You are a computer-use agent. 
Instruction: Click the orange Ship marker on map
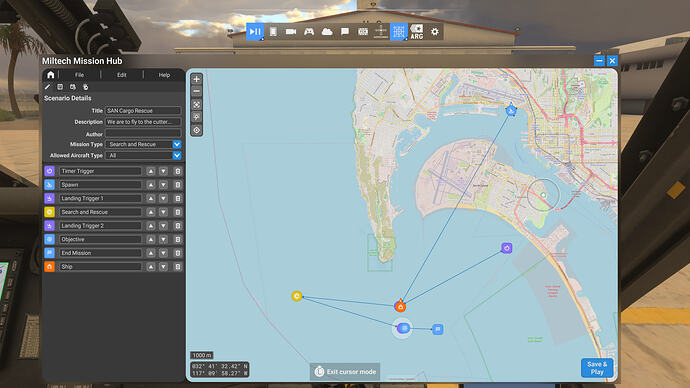[x=400, y=306]
